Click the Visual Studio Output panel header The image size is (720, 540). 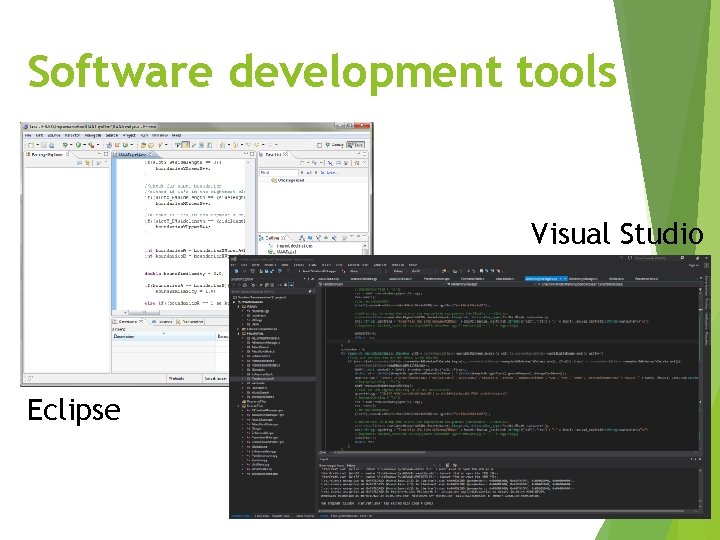[x=510, y=458]
